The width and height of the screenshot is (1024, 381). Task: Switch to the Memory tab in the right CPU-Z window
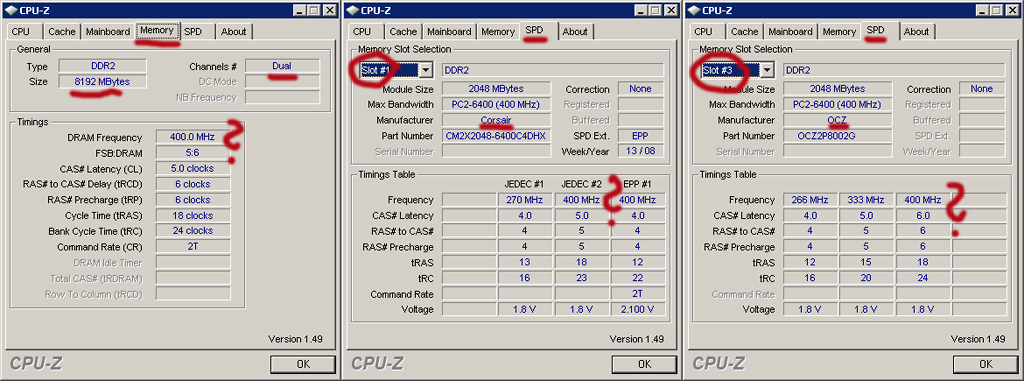[840, 31]
